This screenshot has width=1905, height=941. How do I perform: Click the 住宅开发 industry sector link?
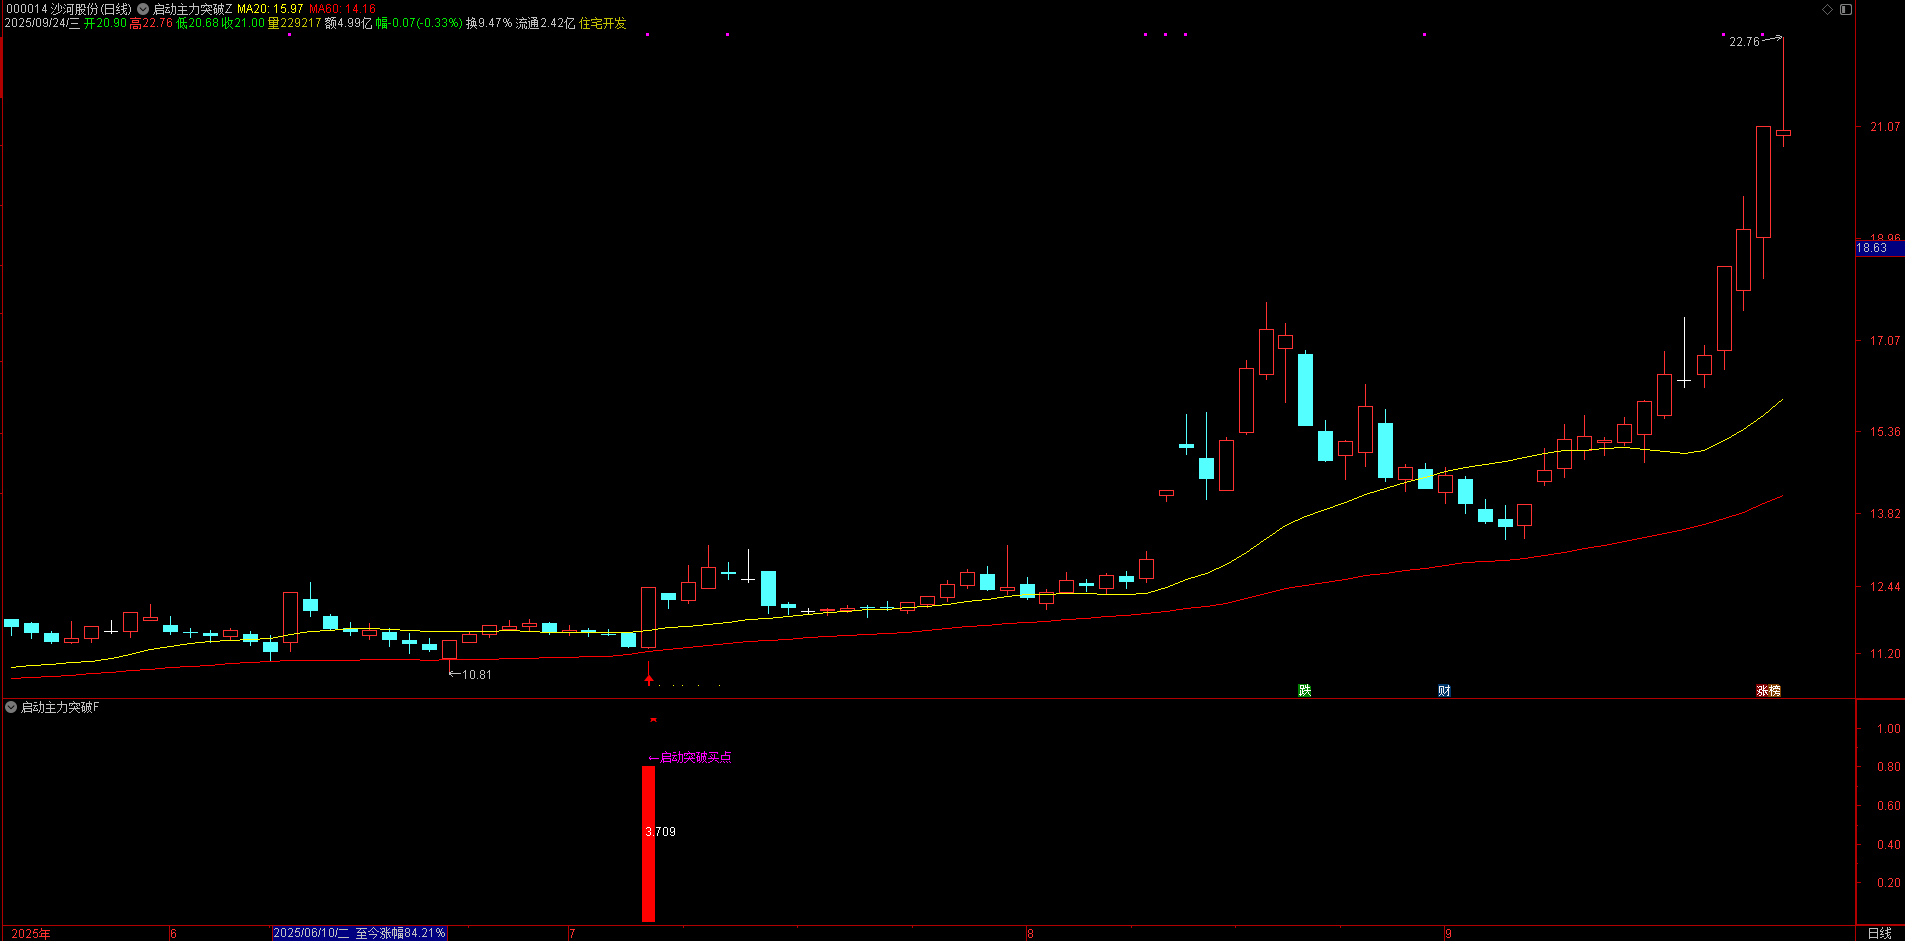click(603, 23)
